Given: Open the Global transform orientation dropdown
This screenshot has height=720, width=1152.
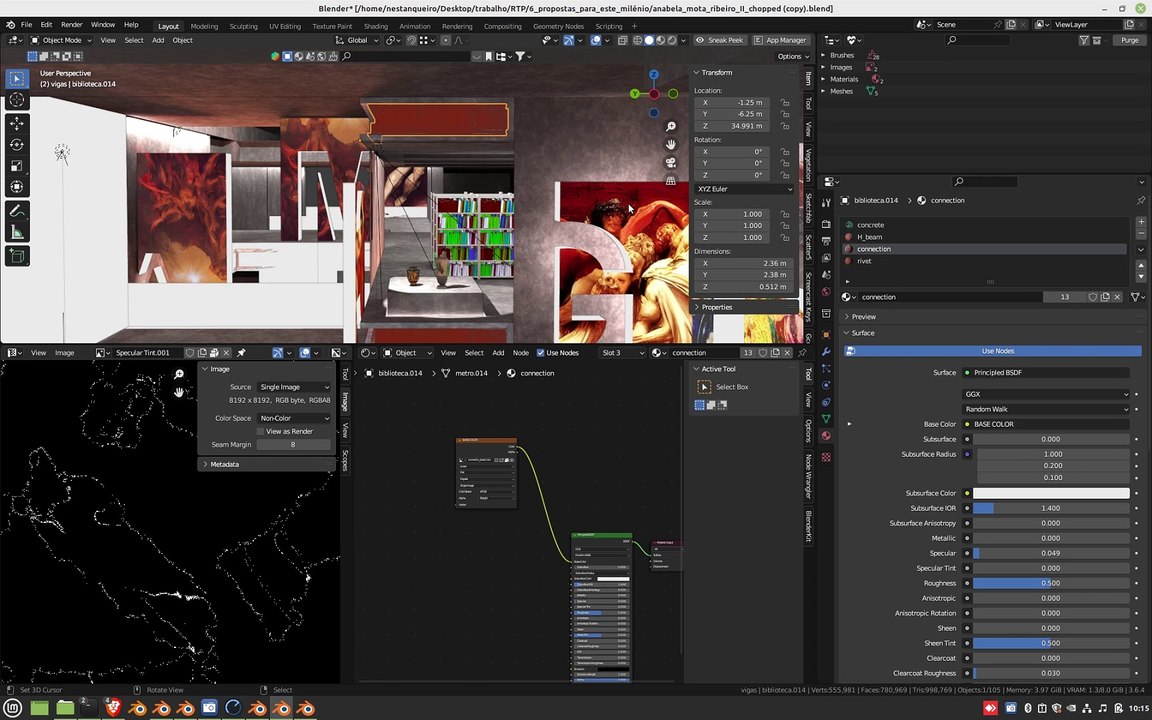Looking at the screenshot, I should pyautogui.click(x=356, y=40).
